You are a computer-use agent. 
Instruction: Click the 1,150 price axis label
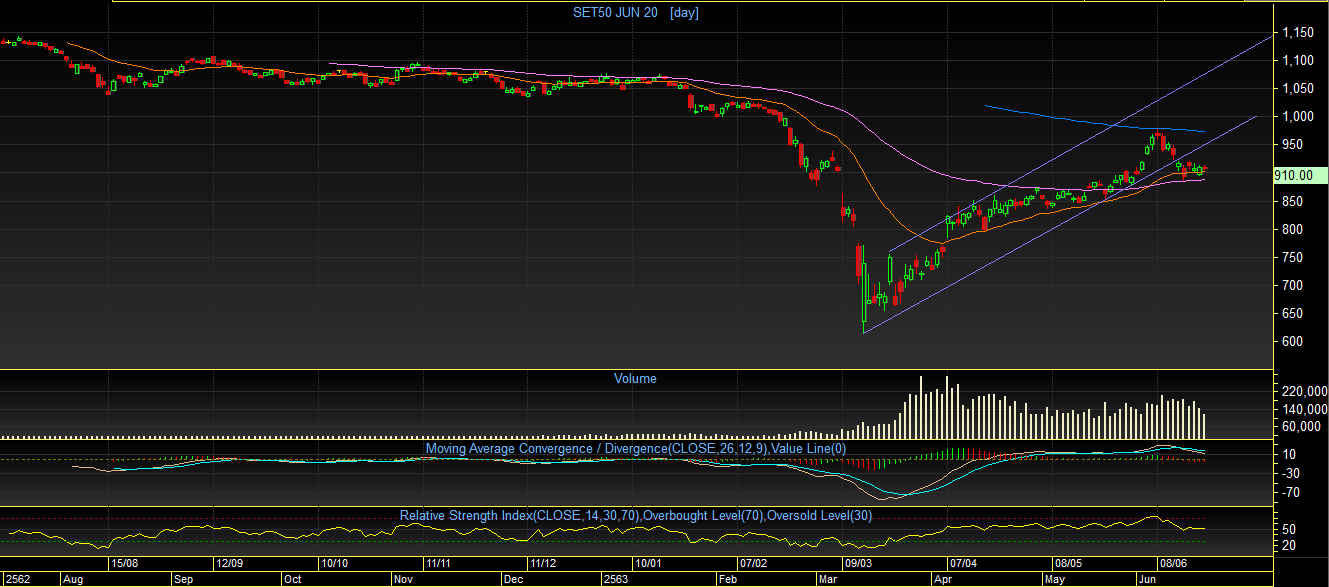click(1300, 33)
